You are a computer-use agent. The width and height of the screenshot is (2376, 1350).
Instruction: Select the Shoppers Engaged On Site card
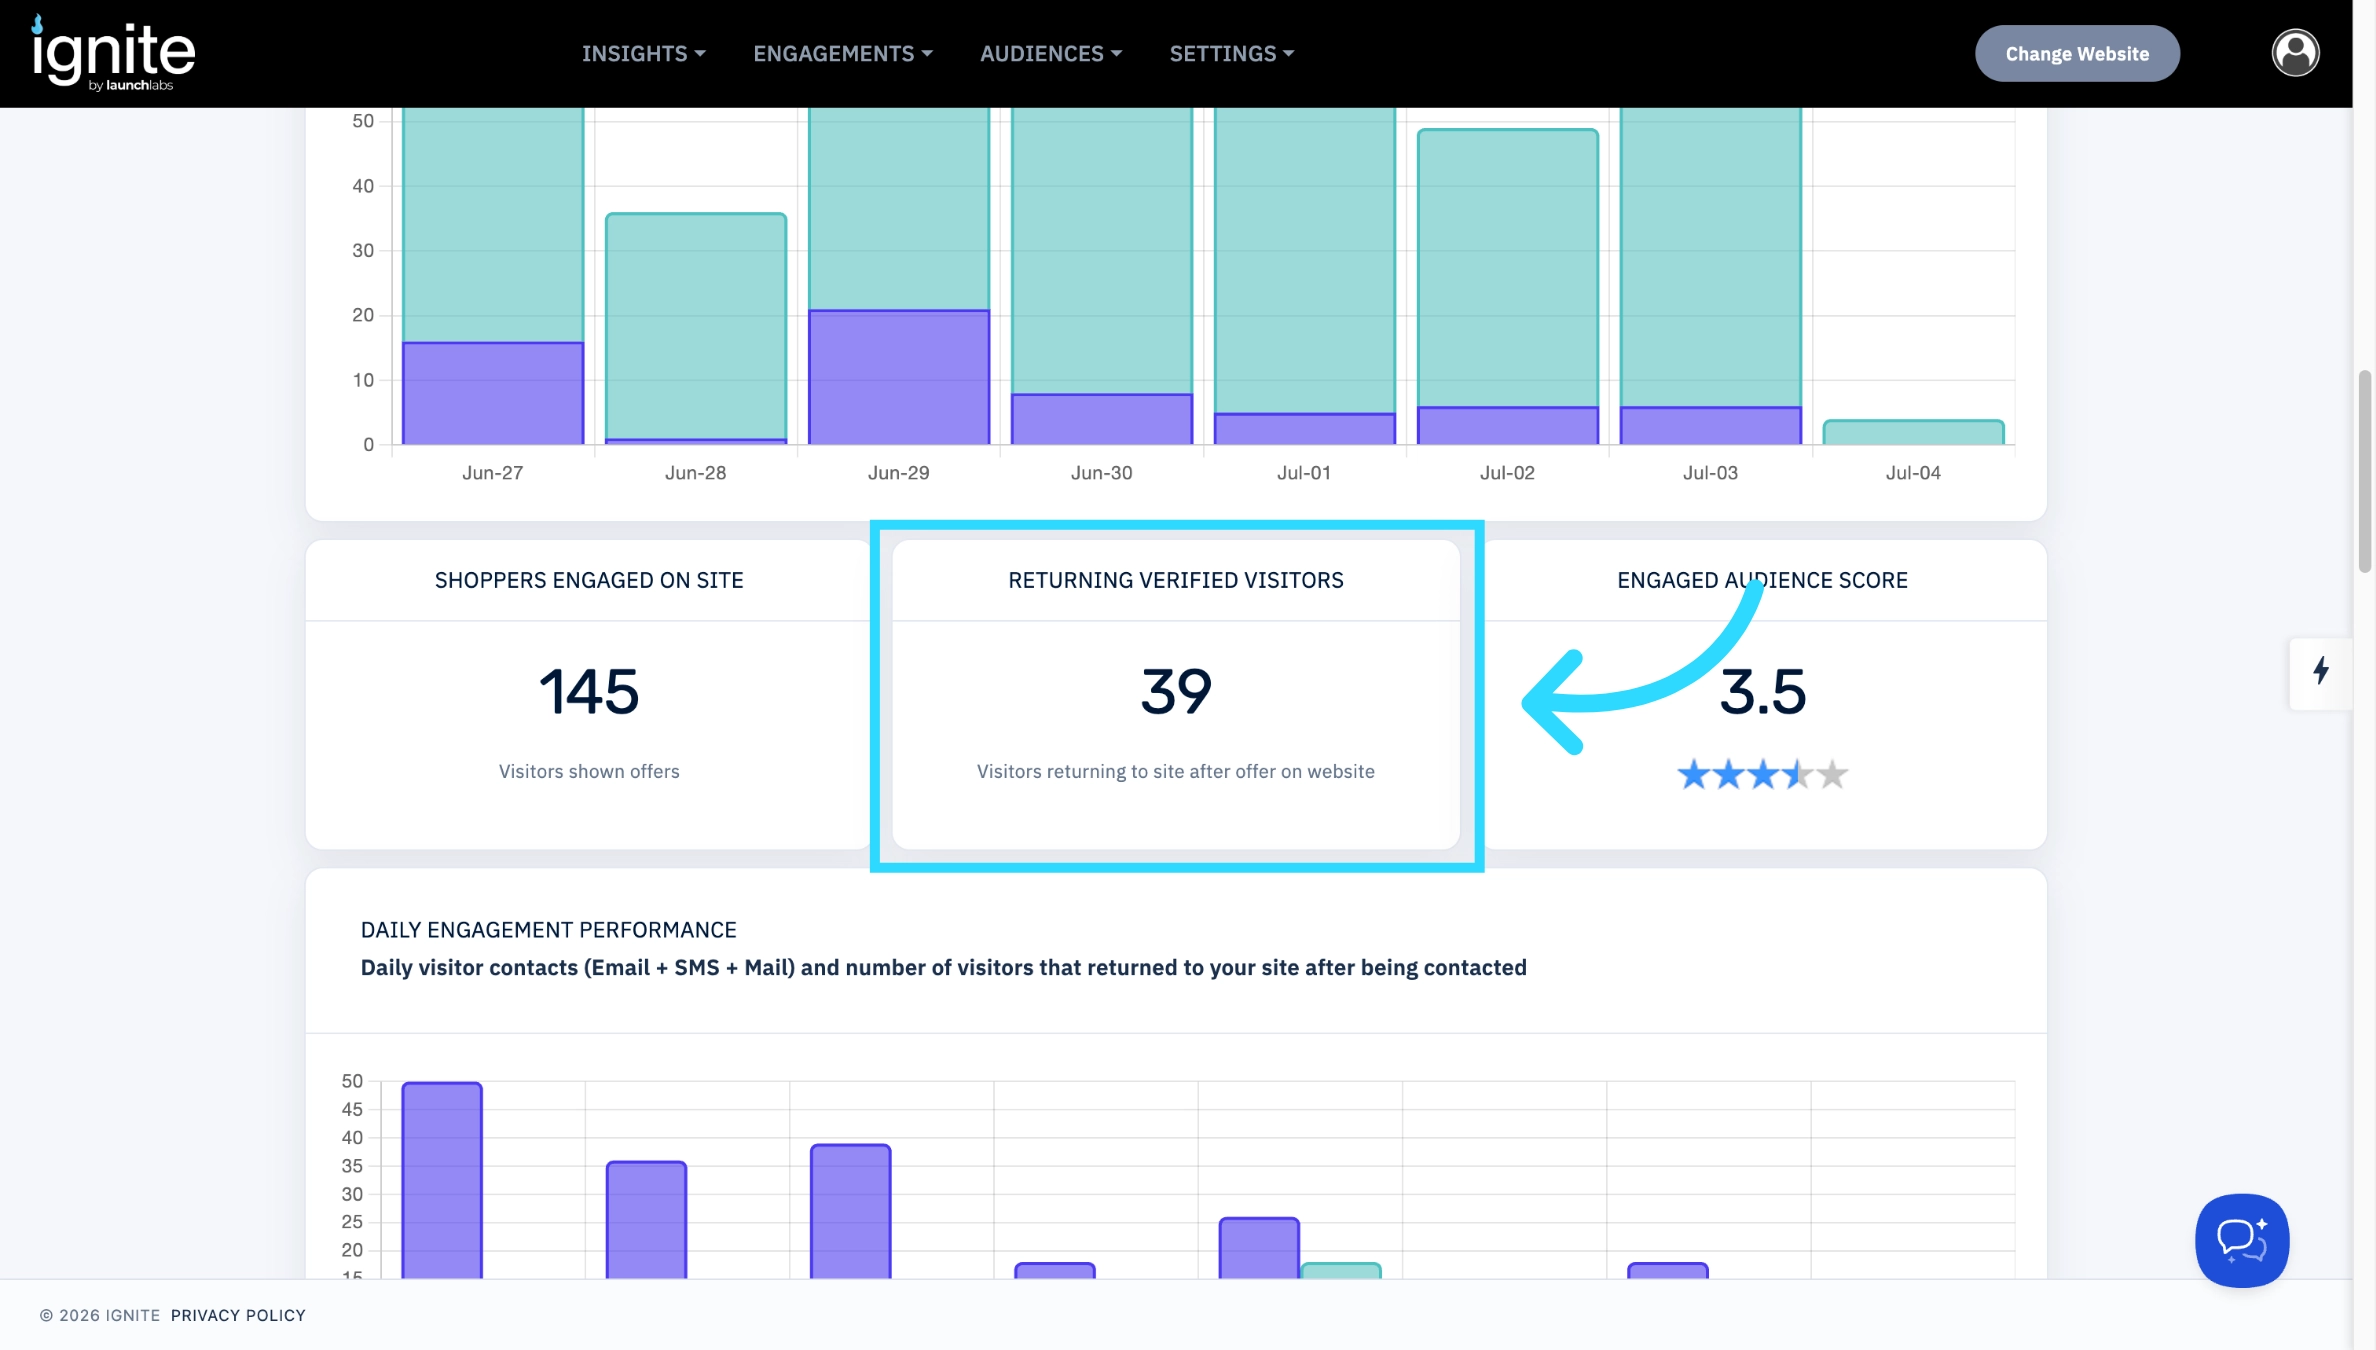(589, 695)
